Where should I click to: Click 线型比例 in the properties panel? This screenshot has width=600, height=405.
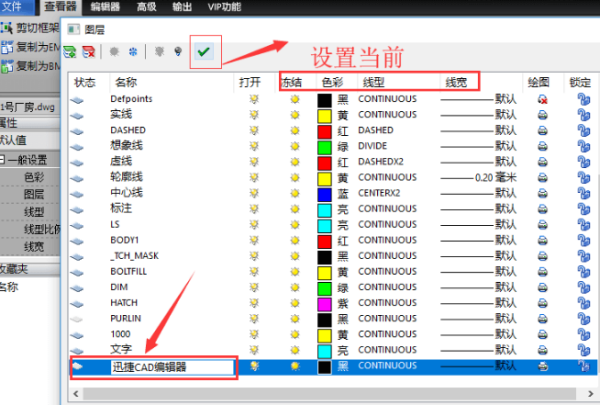[42, 229]
